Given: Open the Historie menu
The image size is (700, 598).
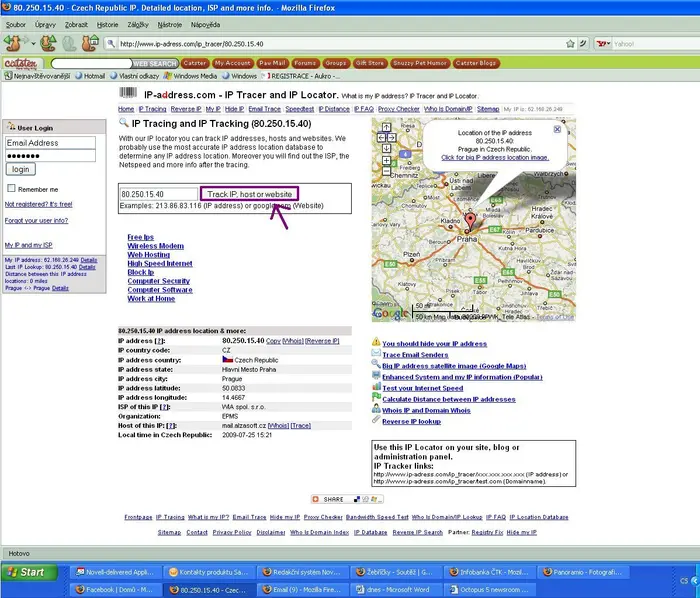Looking at the screenshot, I should click(x=108, y=25).
